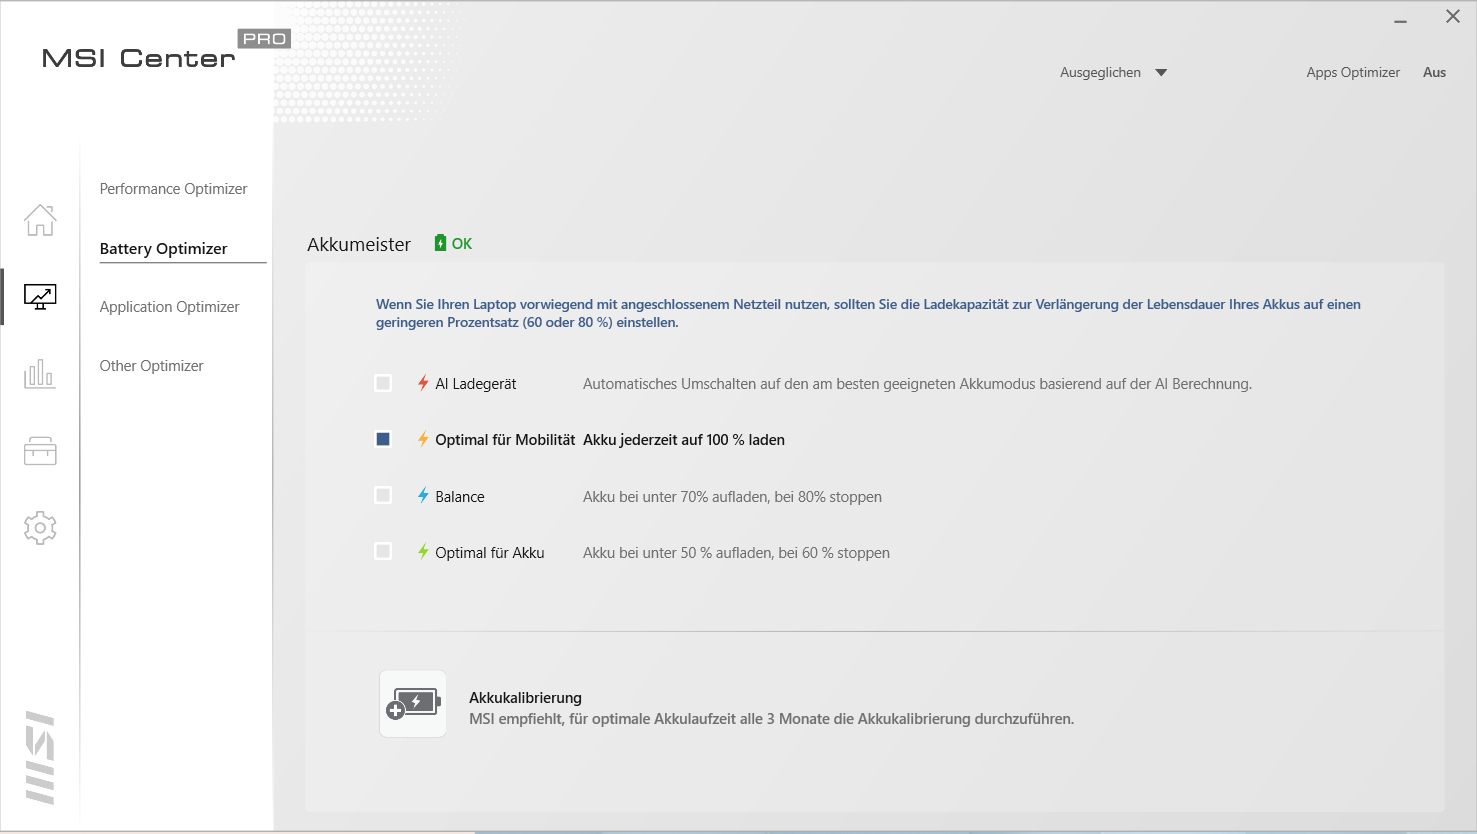Image resolution: width=1477 pixels, height=834 pixels.
Task: Click the Akkumeister heading
Action: (359, 245)
